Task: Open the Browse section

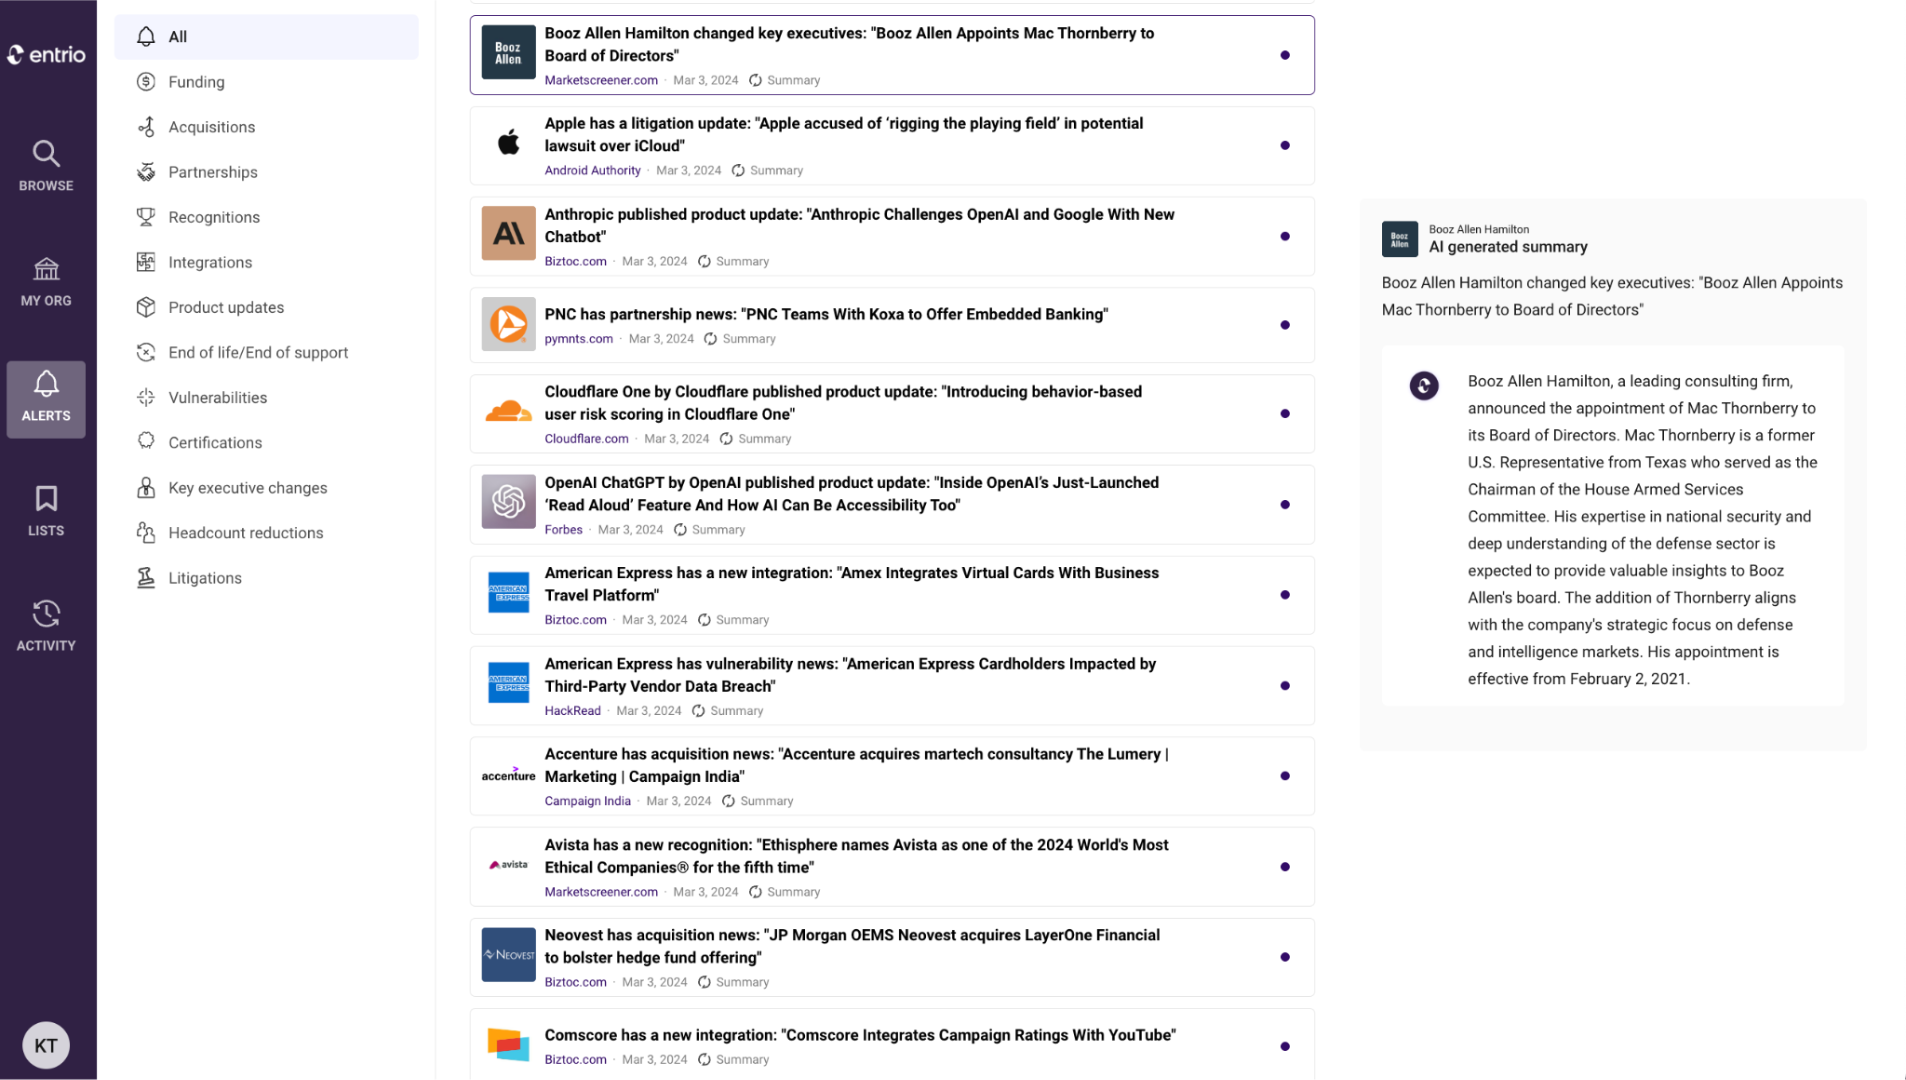Action: [46, 166]
